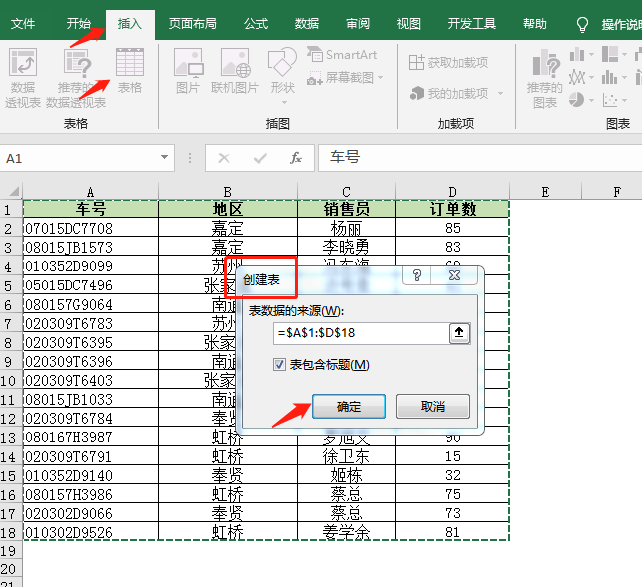Toggle the 表包含标题 checkbox

click(279, 364)
